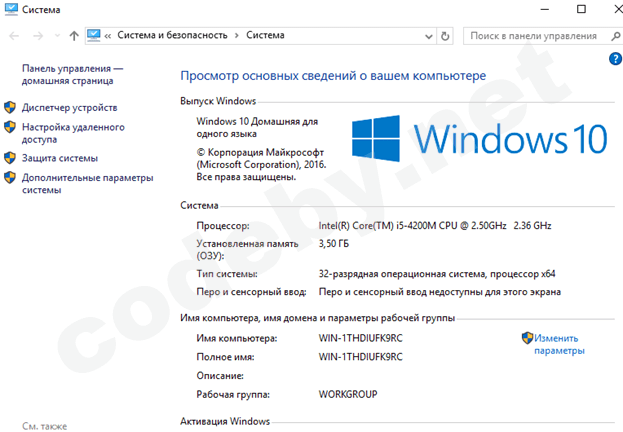Image resolution: width=623 pixels, height=432 pixels.
Task: Click См. также label
Action: click(44, 426)
